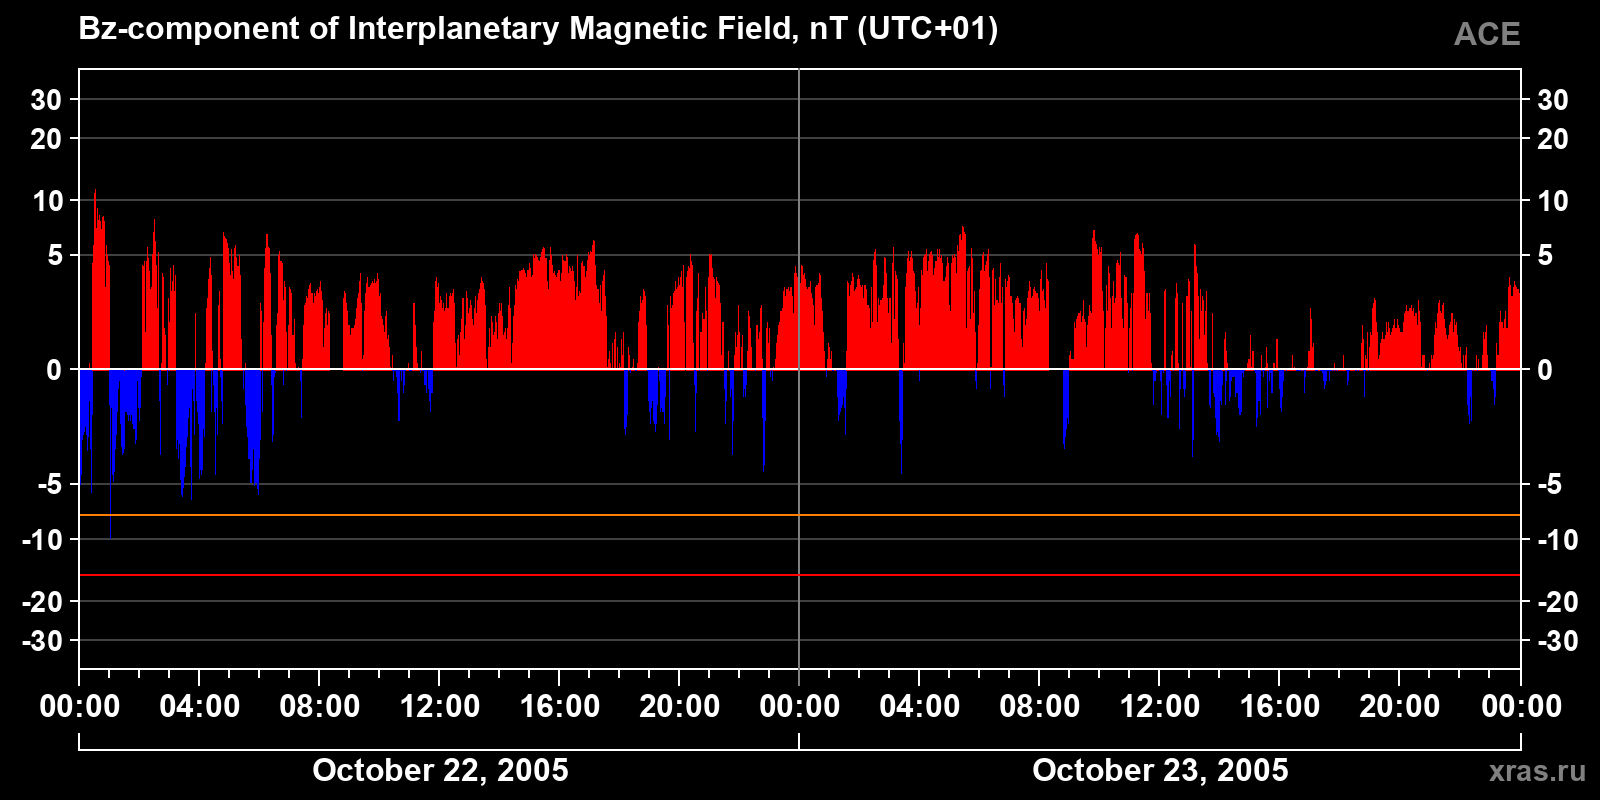
Task: Click the '08:00' time label under October 23
Action: [x=1040, y=706]
